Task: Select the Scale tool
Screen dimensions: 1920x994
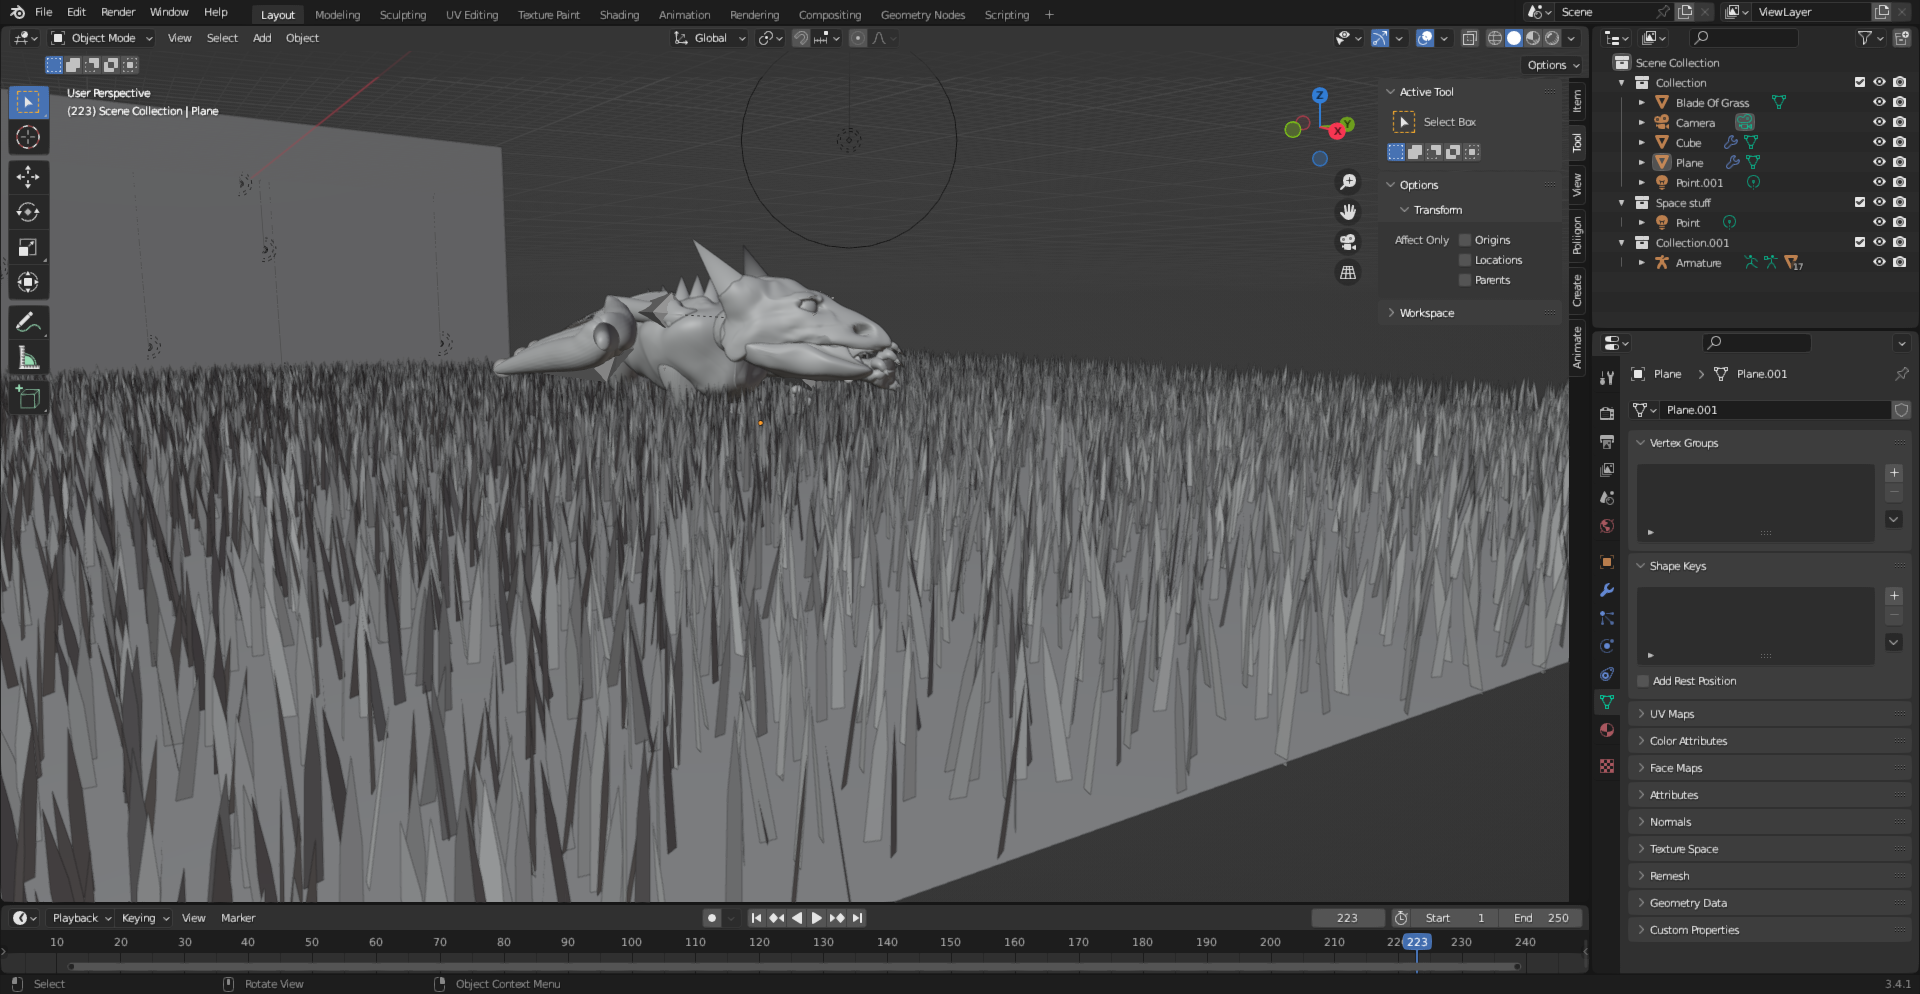Action: (x=28, y=247)
